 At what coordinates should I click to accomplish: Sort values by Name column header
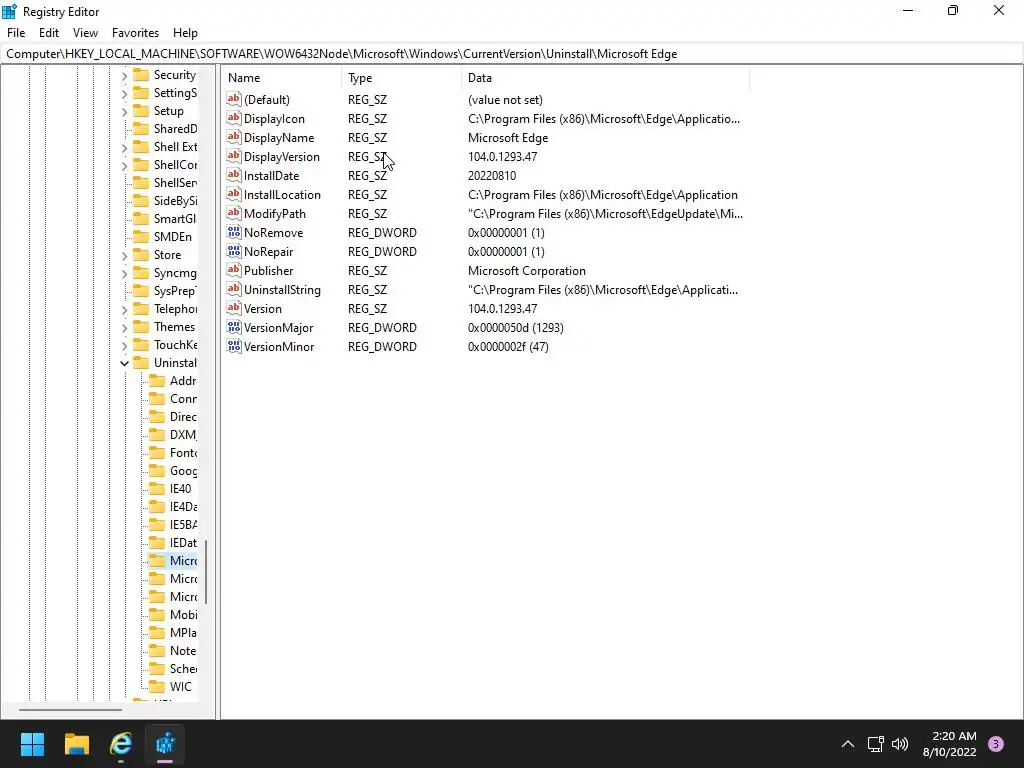(281, 78)
